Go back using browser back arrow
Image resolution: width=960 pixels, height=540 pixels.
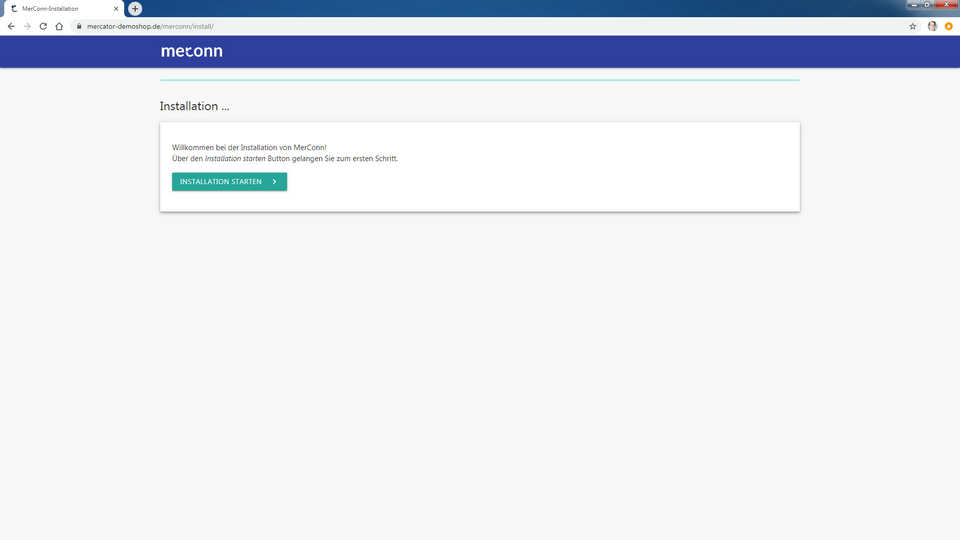tap(11, 26)
